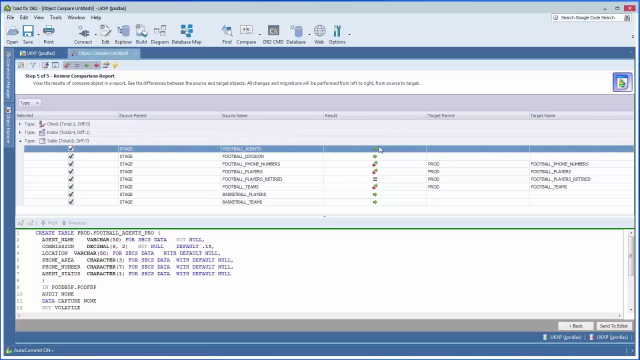Collapse the Table type group
The image size is (640, 360).
click(x=20, y=141)
